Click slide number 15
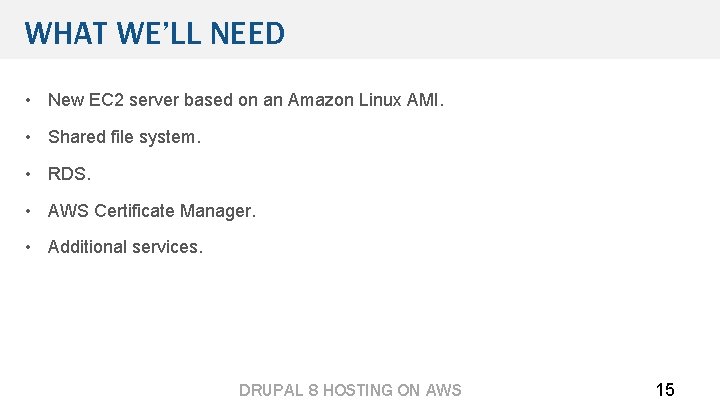720x405 pixels. pos(665,389)
